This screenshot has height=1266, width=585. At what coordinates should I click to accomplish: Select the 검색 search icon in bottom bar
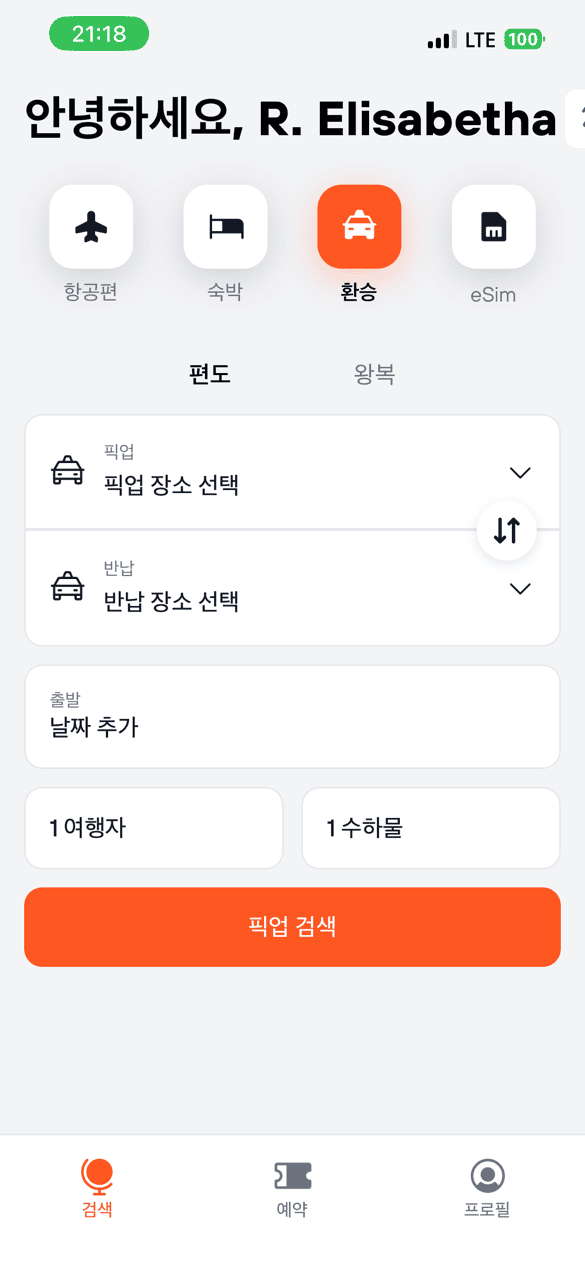97,1186
